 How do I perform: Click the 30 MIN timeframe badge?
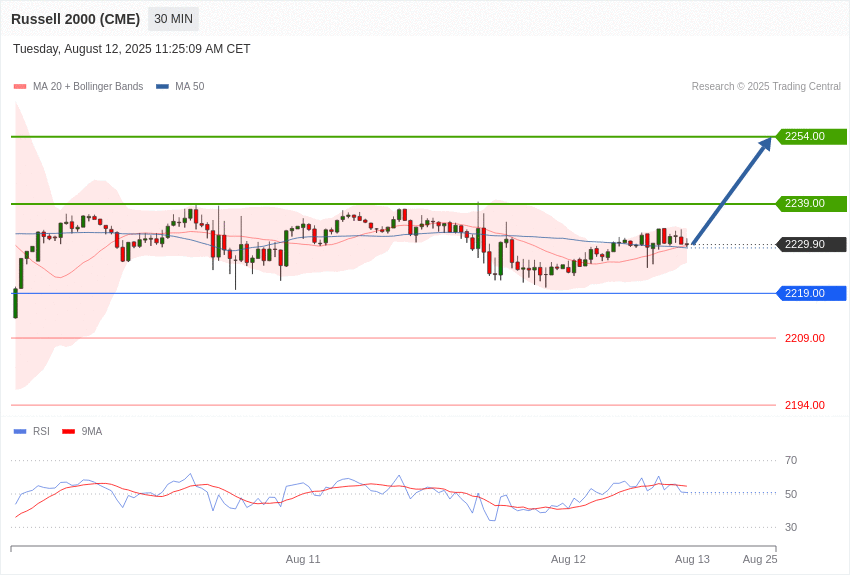pos(173,19)
